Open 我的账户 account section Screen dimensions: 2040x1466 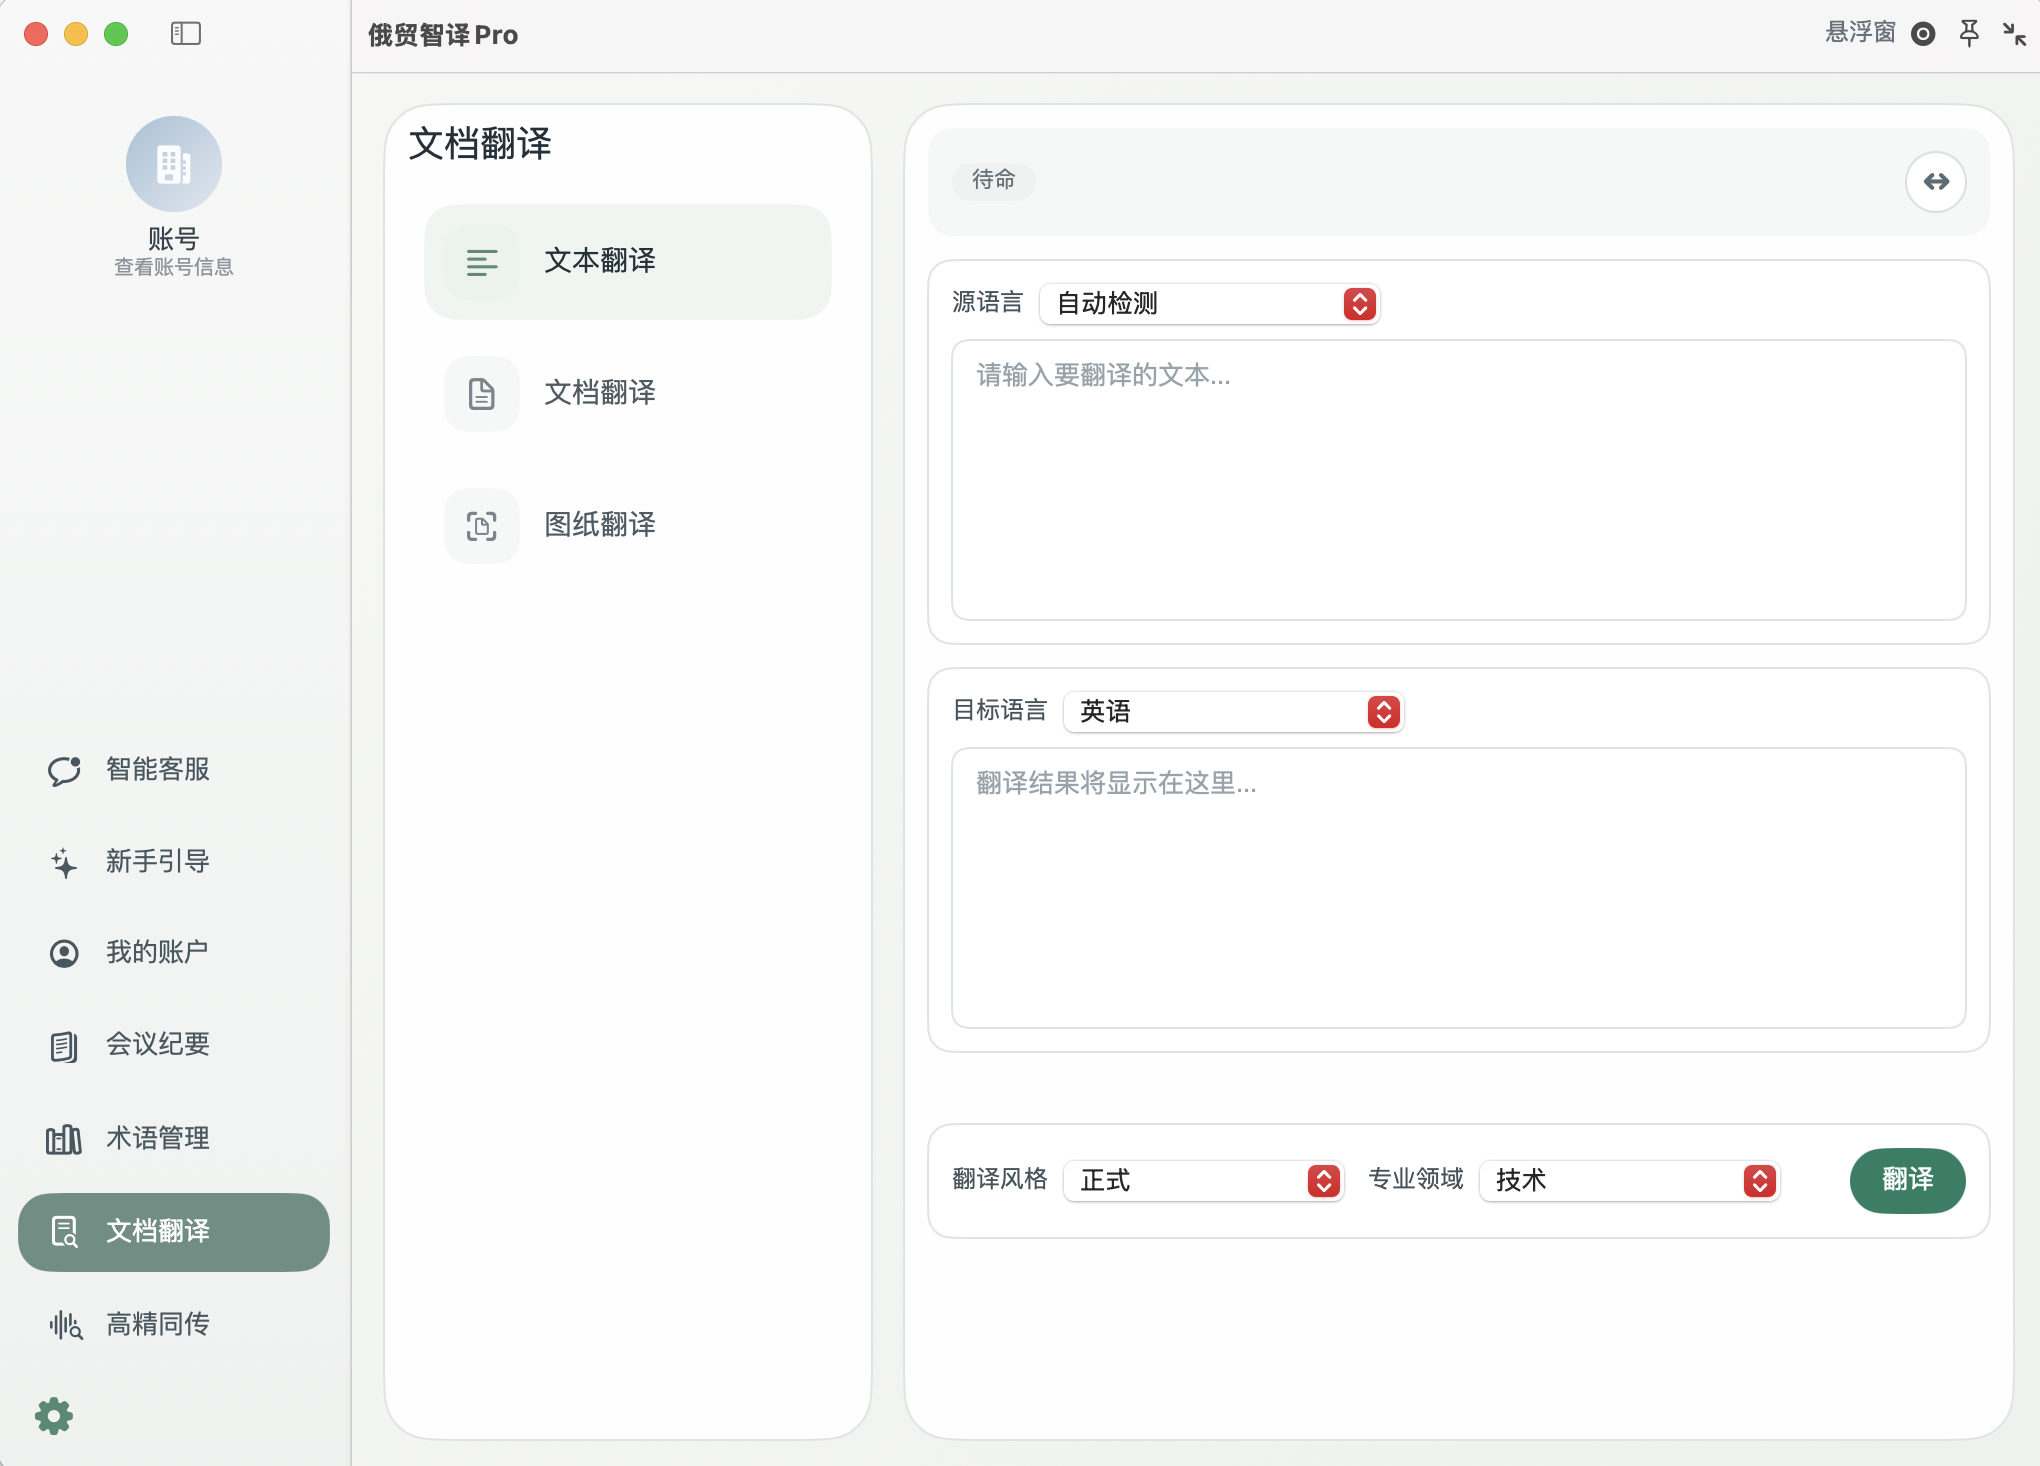(x=156, y=951)
